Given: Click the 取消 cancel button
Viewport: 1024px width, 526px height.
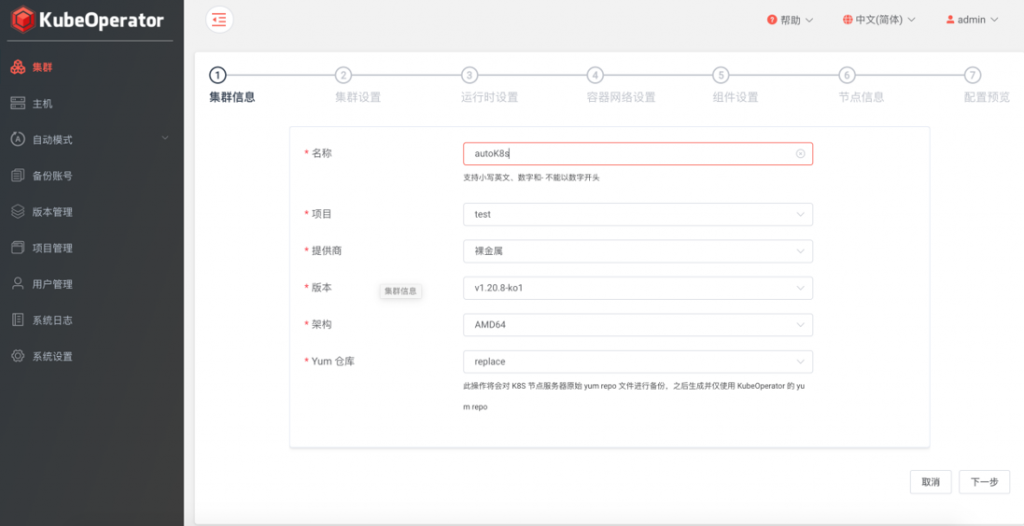Looking at the screenshot, I should point(931,482).
